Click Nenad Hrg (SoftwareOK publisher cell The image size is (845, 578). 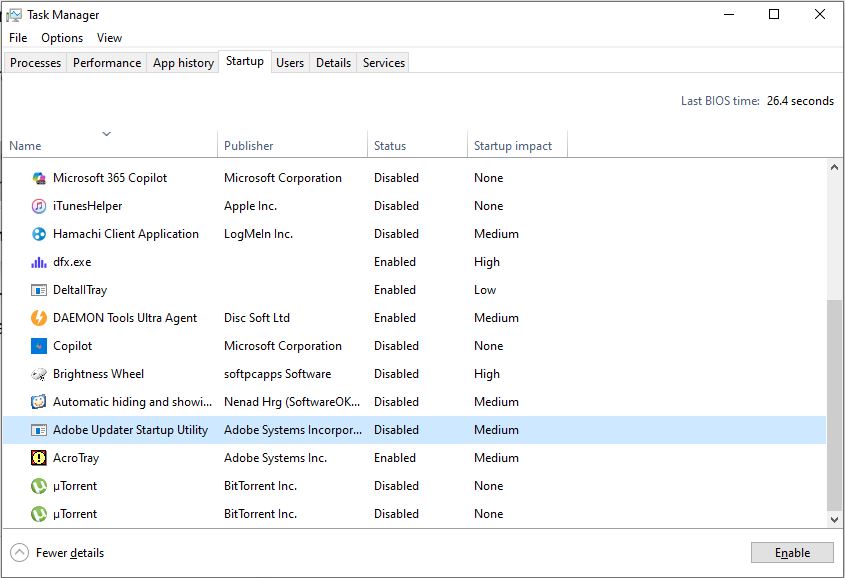click(x=292, y=402)
